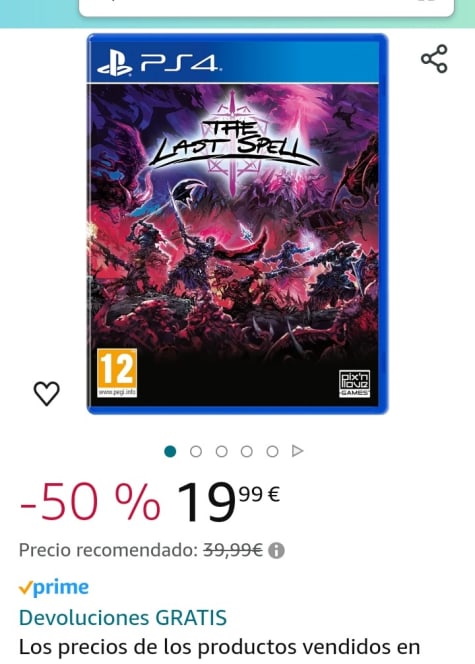Select fourth image carousel dot
The height and width of the screenshot is (664, 475).
(x=247, y=451)
